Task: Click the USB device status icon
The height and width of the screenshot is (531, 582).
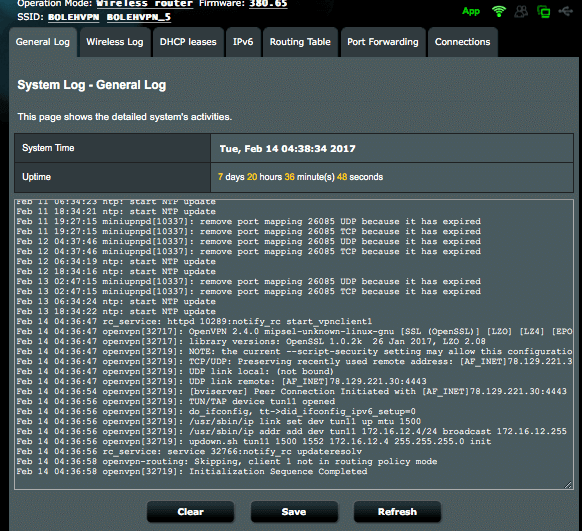Action: (x=566, y=12)
